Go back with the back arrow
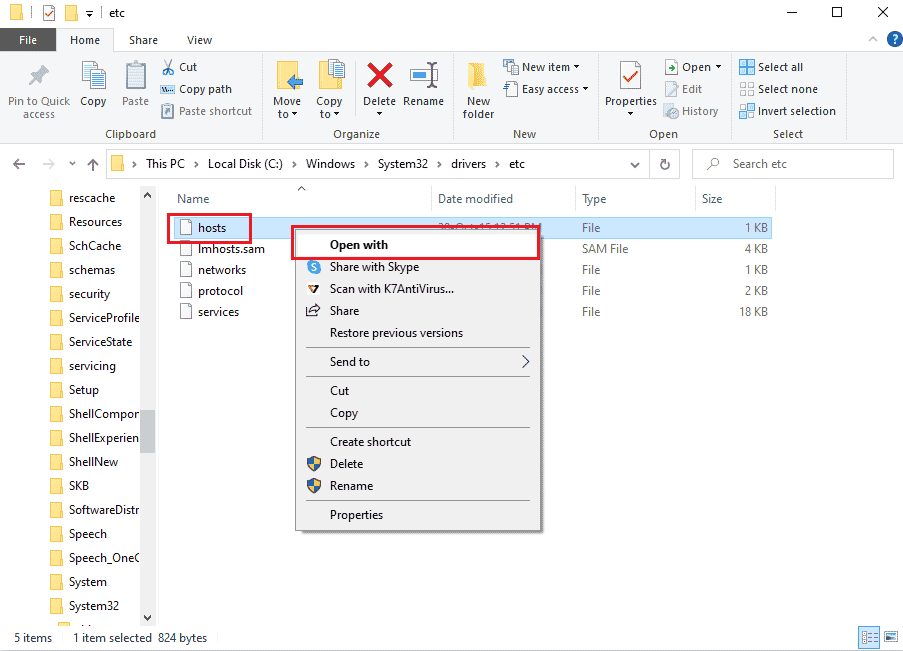 [19, 164]
